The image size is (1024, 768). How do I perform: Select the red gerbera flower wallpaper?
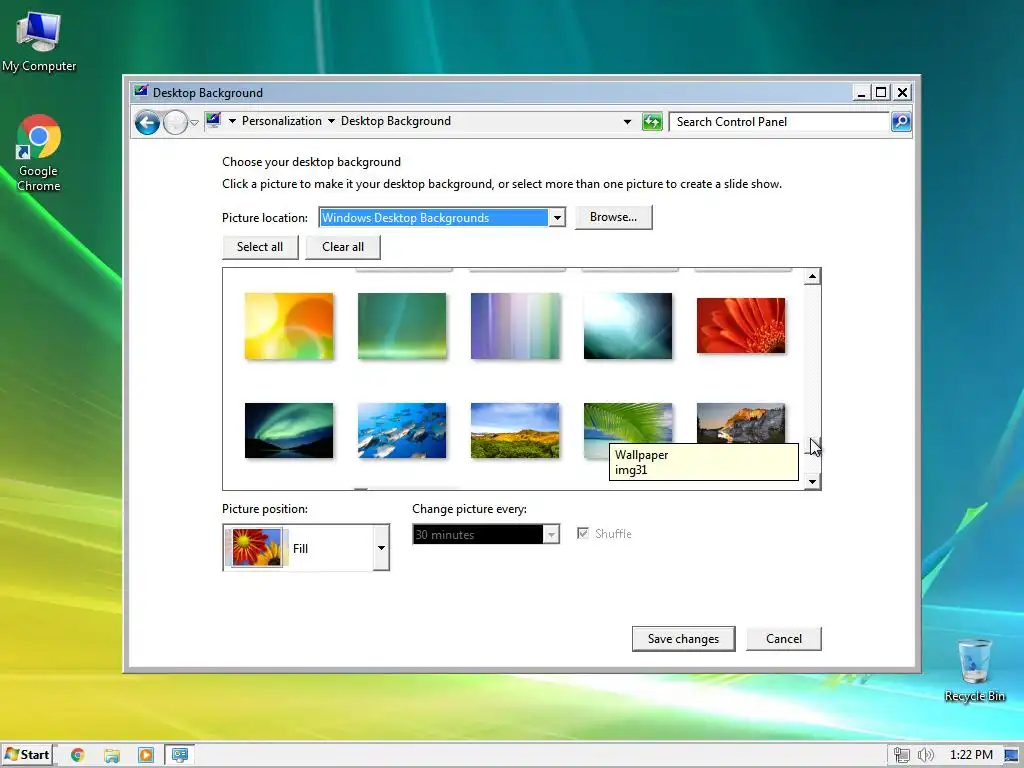741,326
